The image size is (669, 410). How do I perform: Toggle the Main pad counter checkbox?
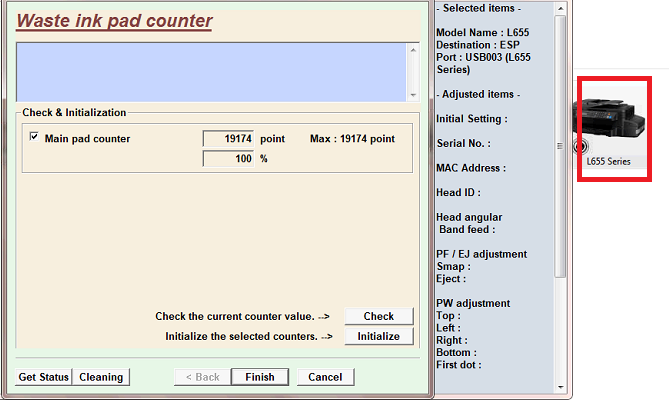(35, 138)
